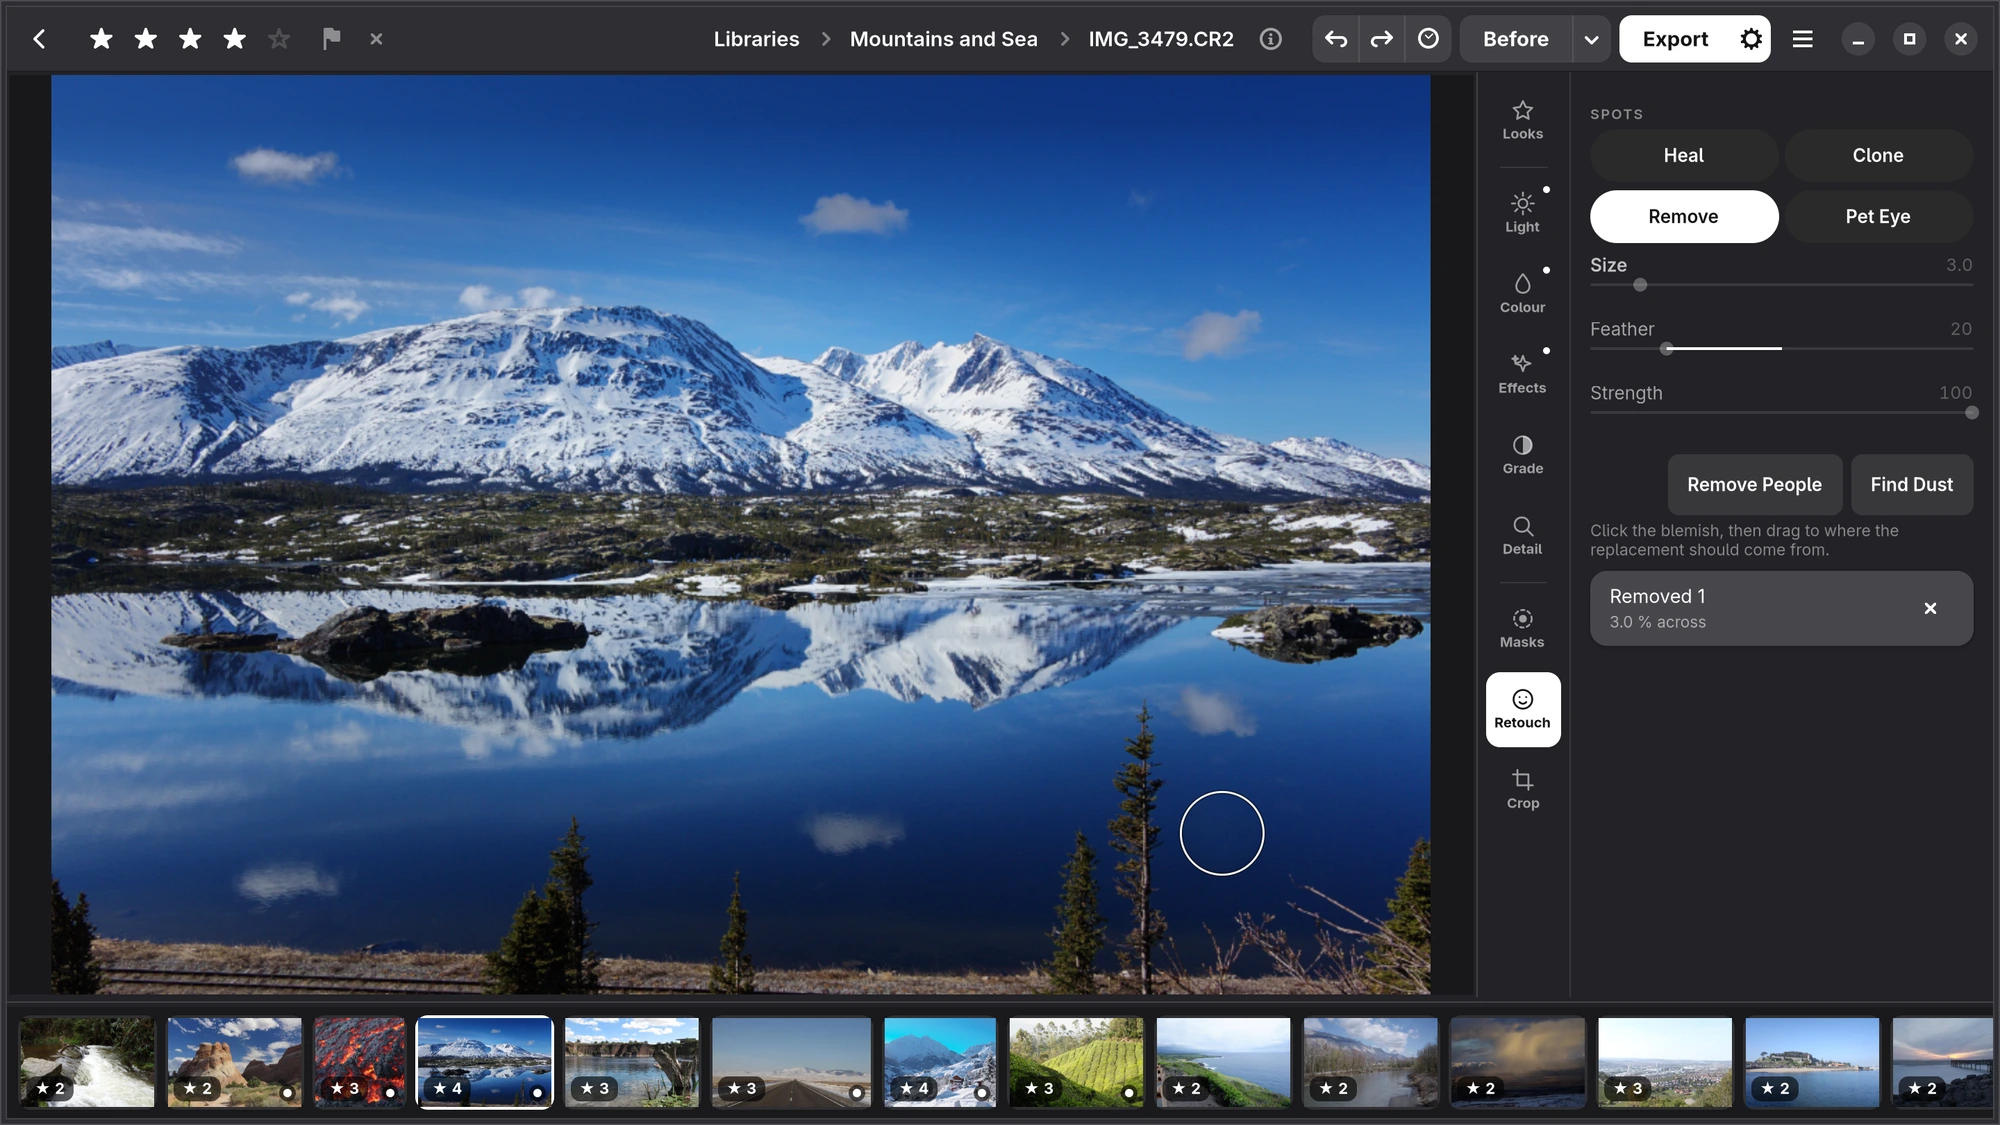Delete the Removed 1 spot entry
The height and width of the screenshot is (1125, 2000).
1930,608
